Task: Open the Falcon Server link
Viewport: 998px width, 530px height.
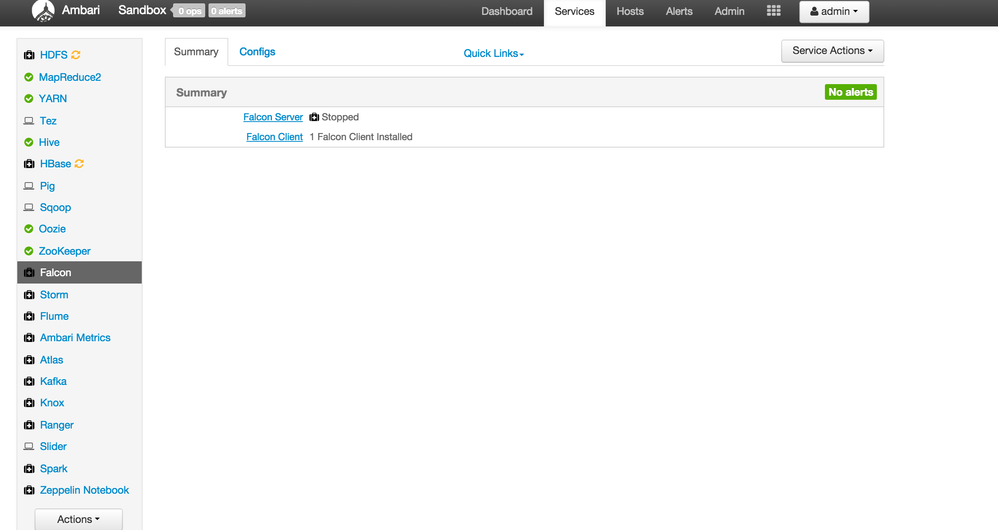Action: (x=273, y=117)
